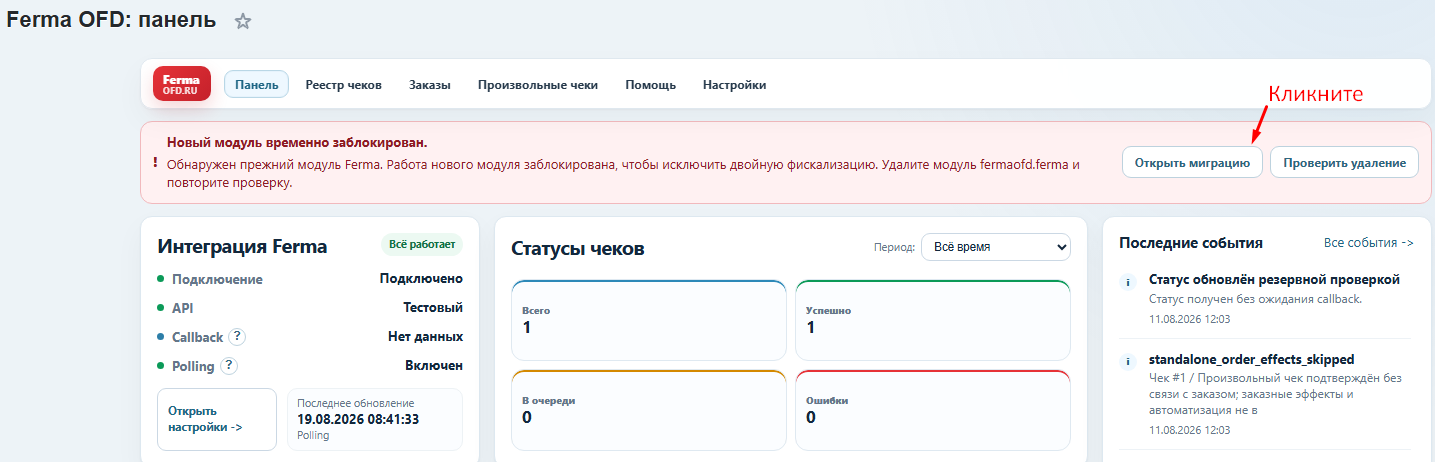This screenshot has height=462, width=1435.
Task: Switch to Реестр чеков tab
Action: 343,85
